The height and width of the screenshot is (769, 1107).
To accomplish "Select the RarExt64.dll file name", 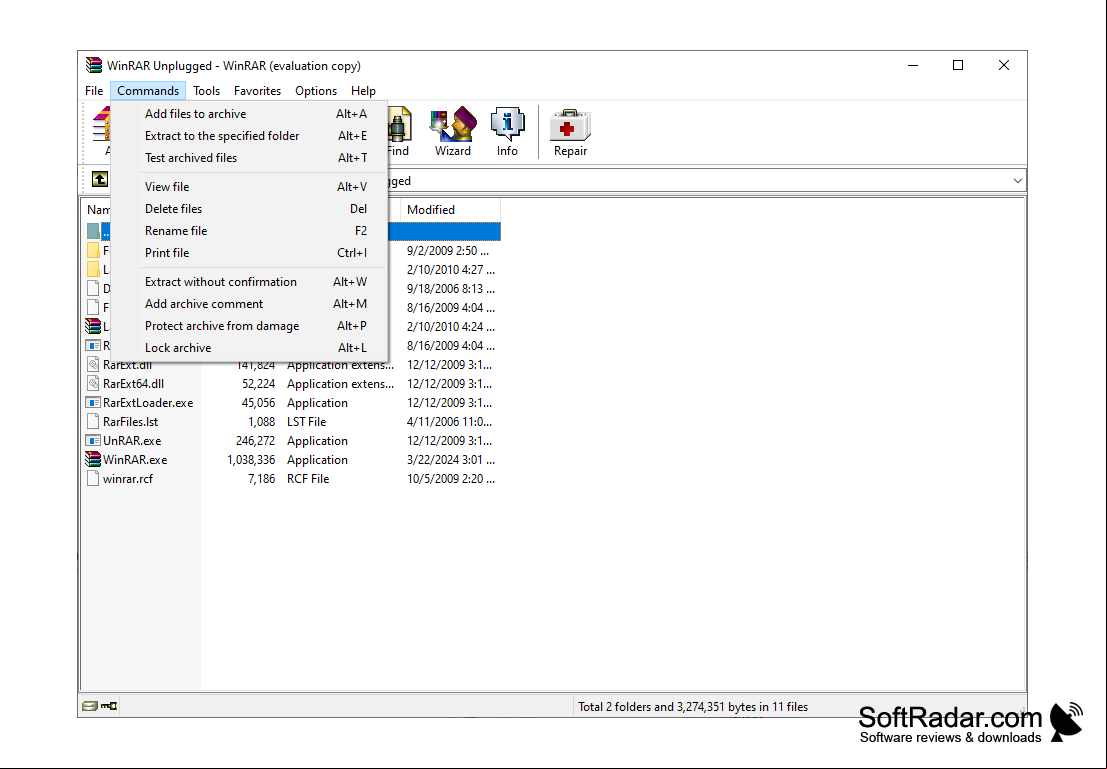I will [133, 383].
